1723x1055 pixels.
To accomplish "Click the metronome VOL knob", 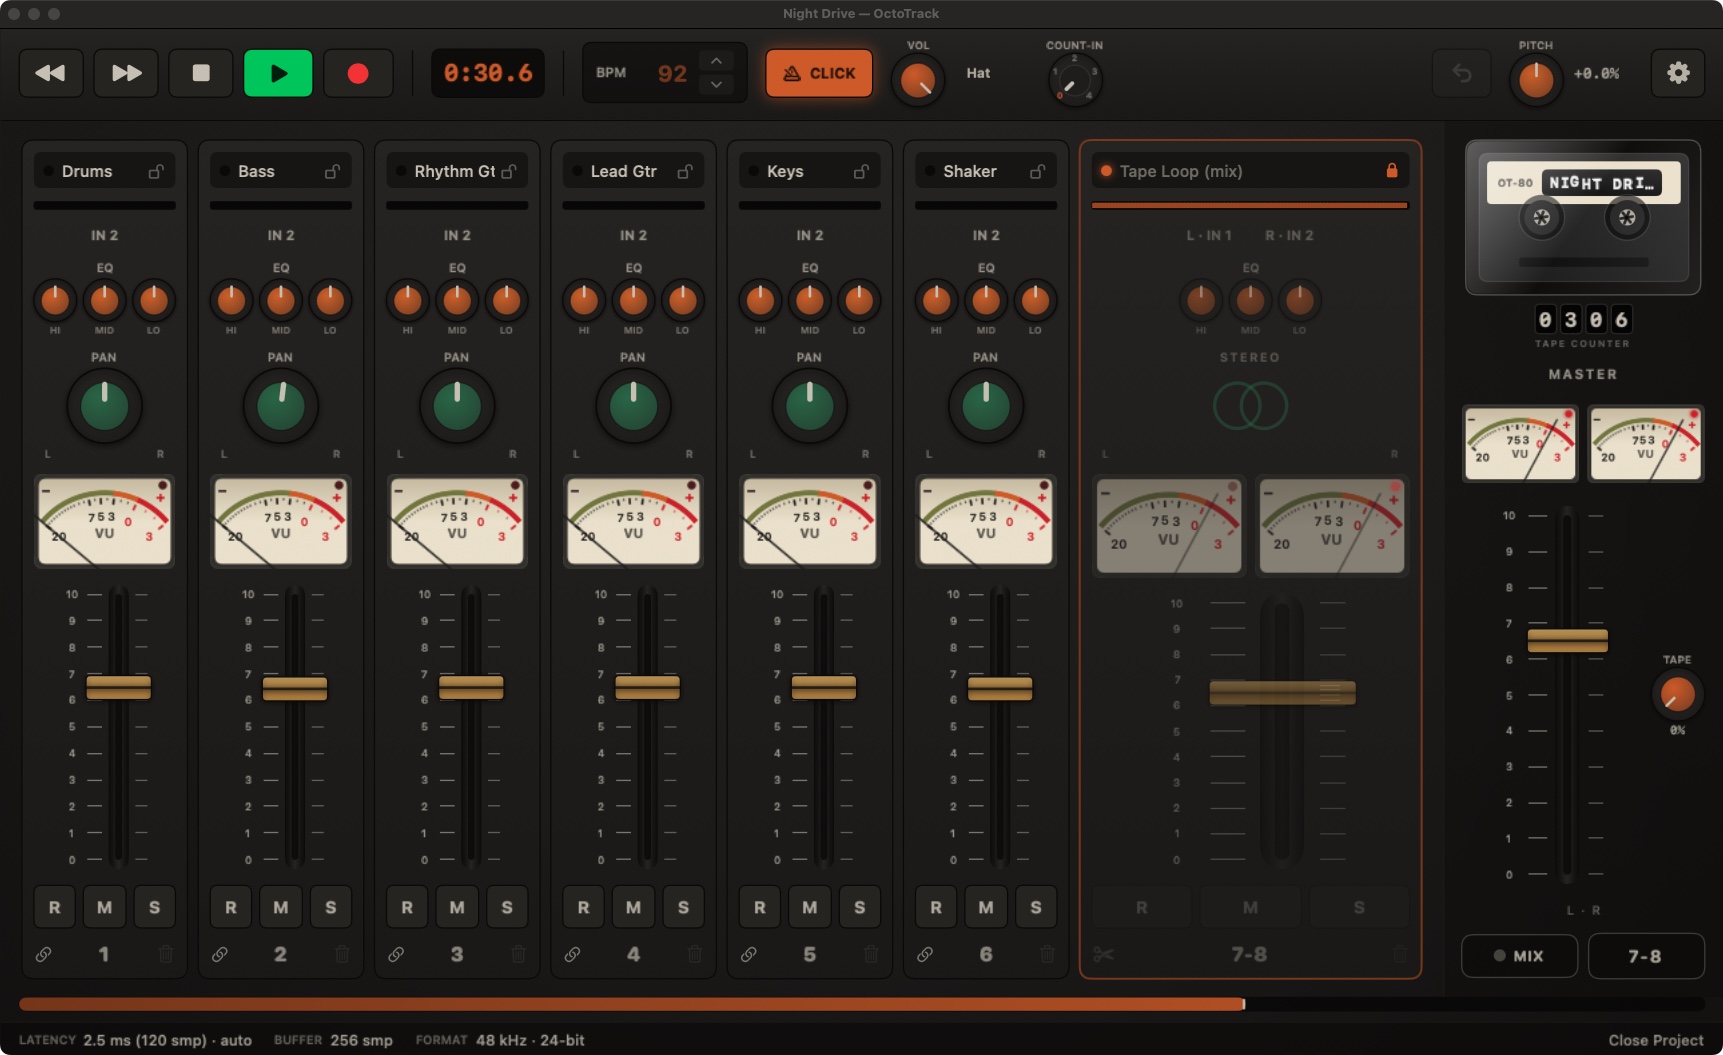I will [917, 80].
